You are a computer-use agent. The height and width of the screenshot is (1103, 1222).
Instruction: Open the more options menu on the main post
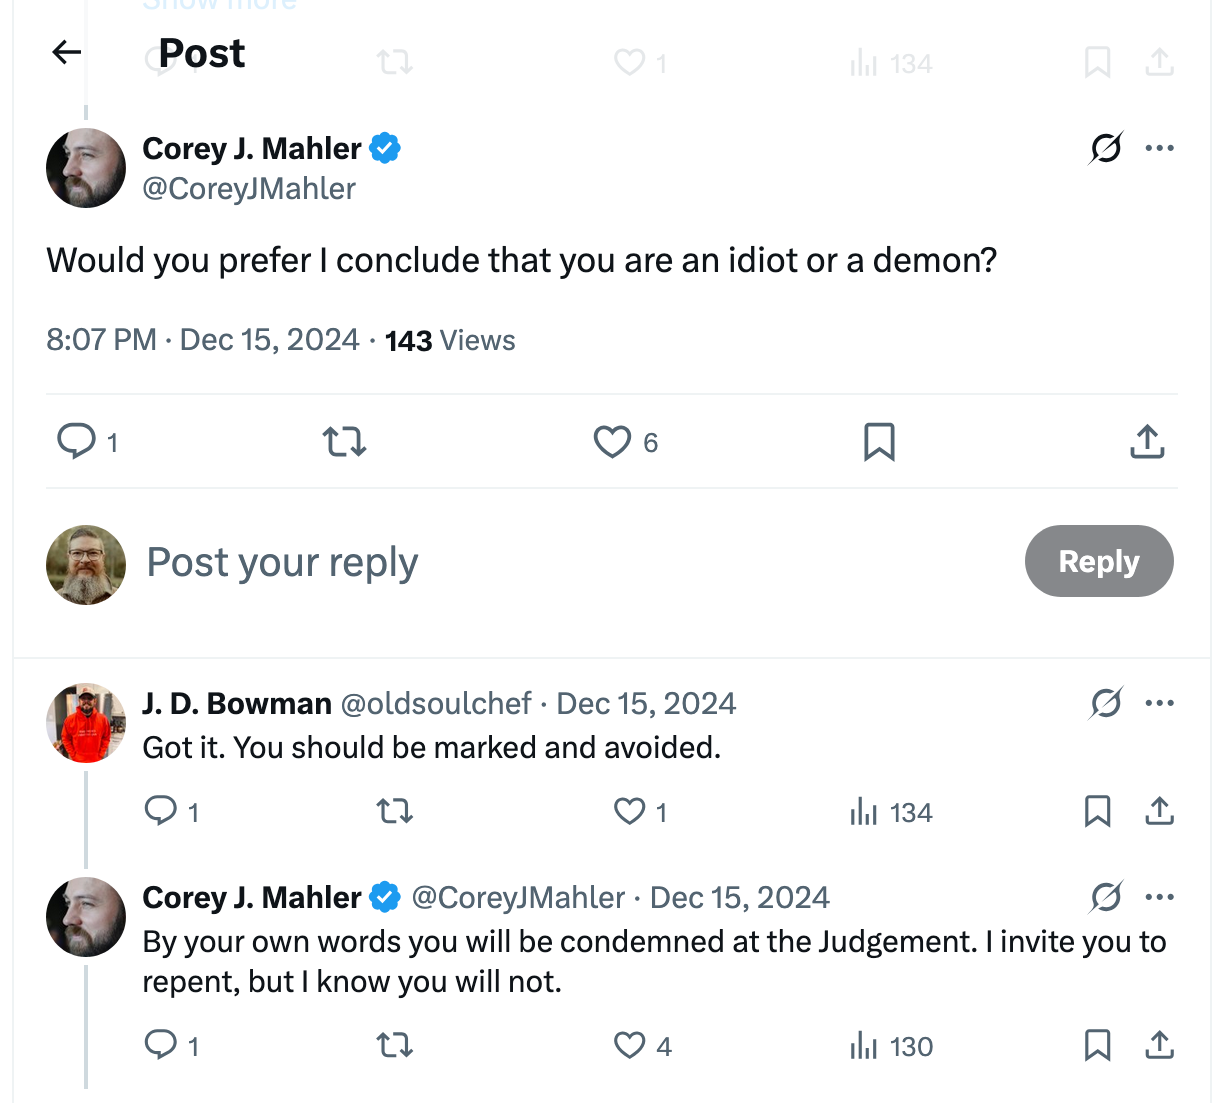pyautogui.click(x=1160, y=147)
